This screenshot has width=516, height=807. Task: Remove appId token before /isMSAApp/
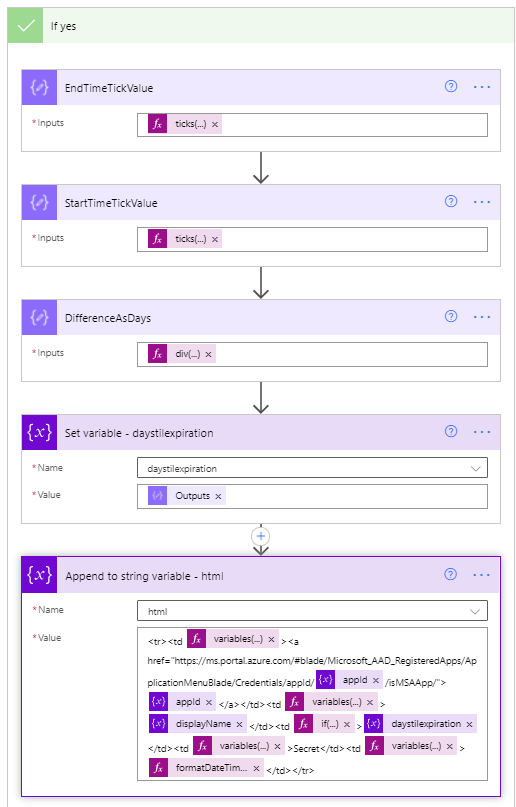point(376,680)
